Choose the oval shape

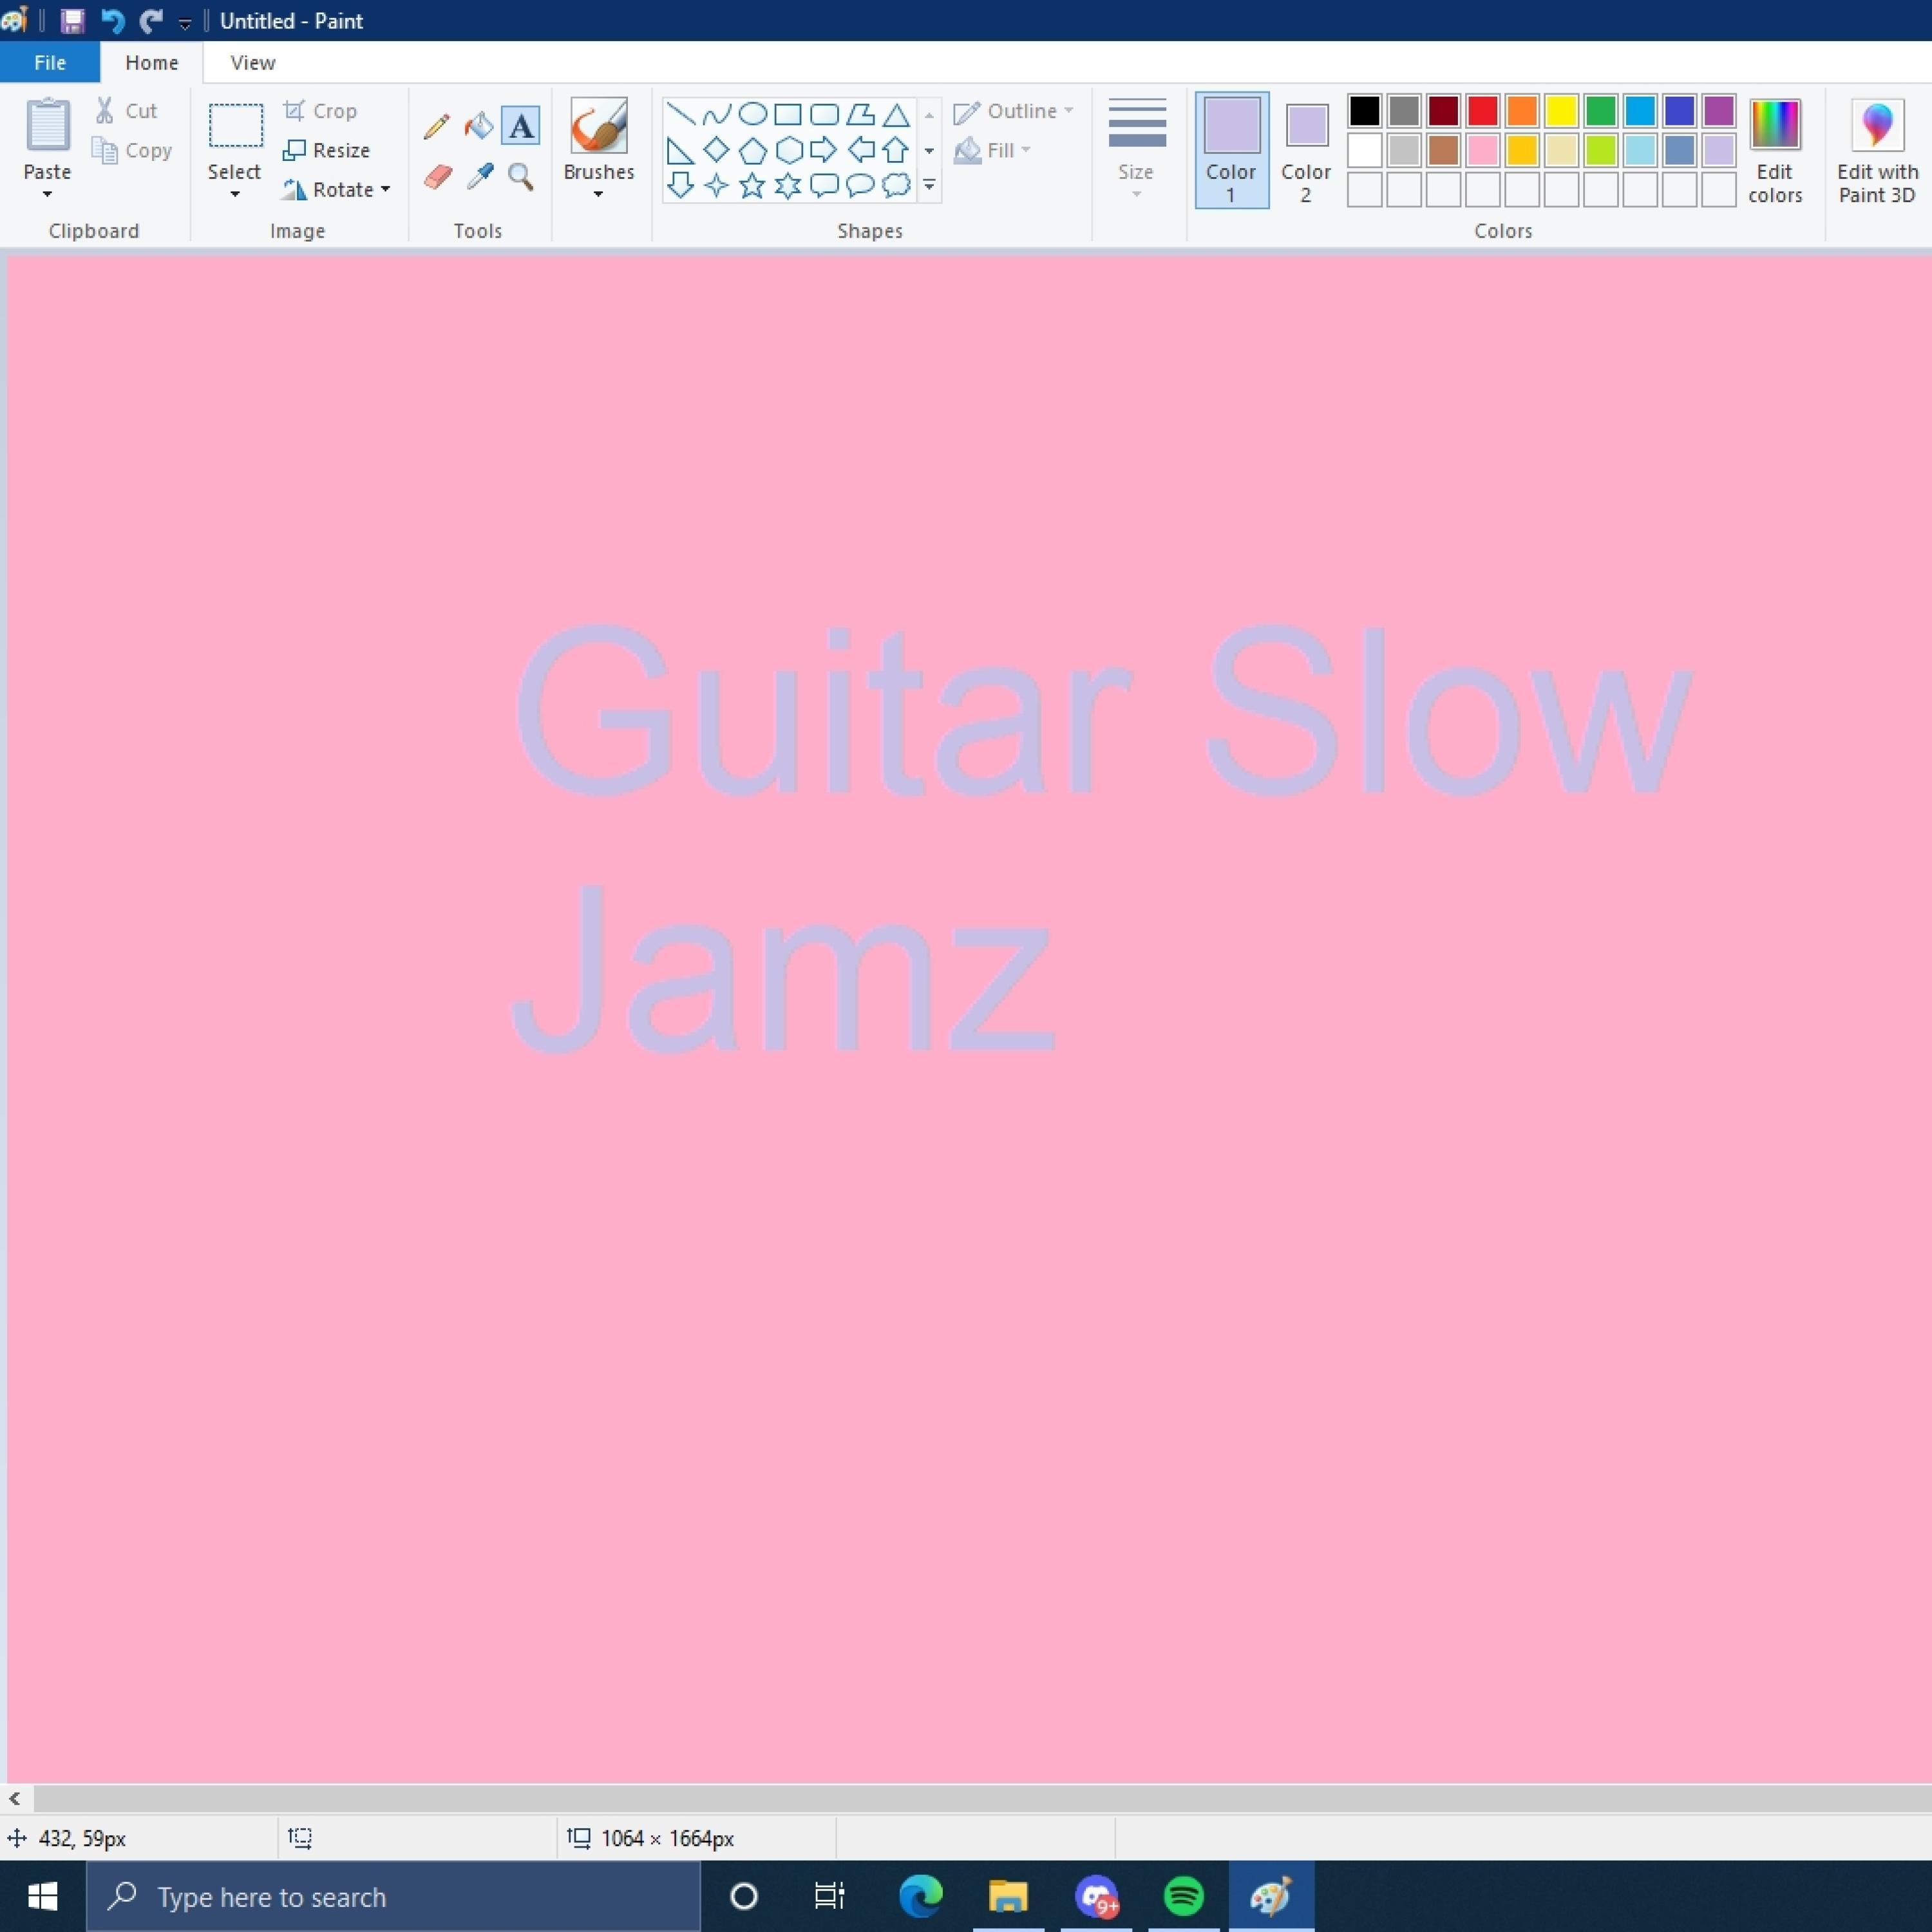pyautogui.click(x=752, y=114)
